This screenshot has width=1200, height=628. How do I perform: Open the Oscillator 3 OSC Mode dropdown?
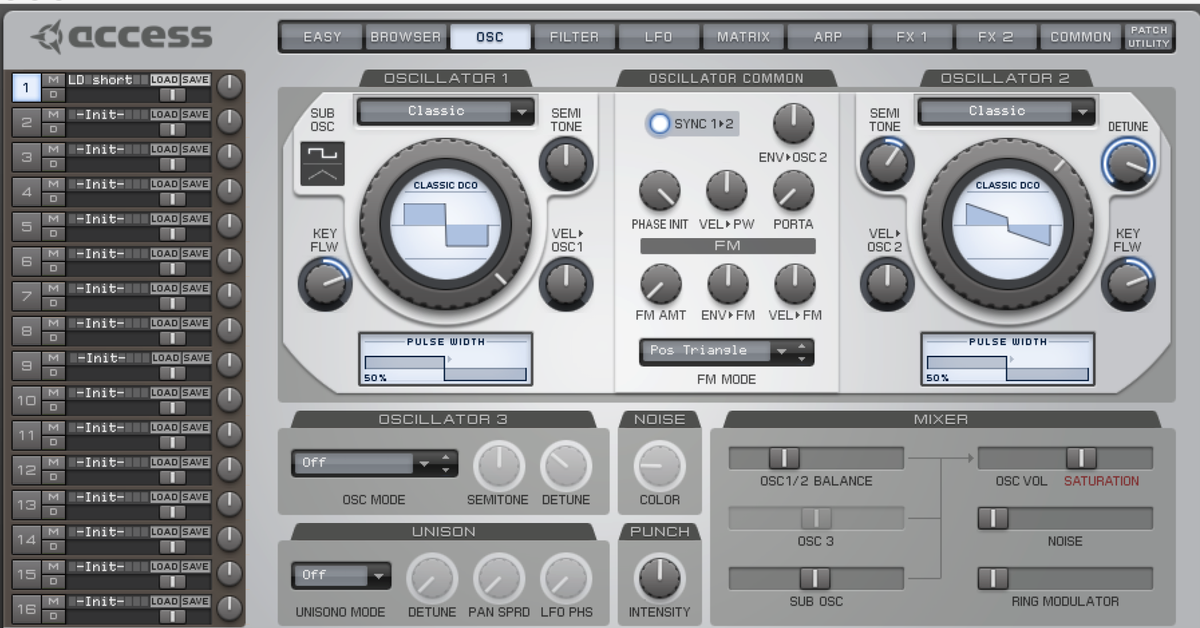[x=365, y=463]
